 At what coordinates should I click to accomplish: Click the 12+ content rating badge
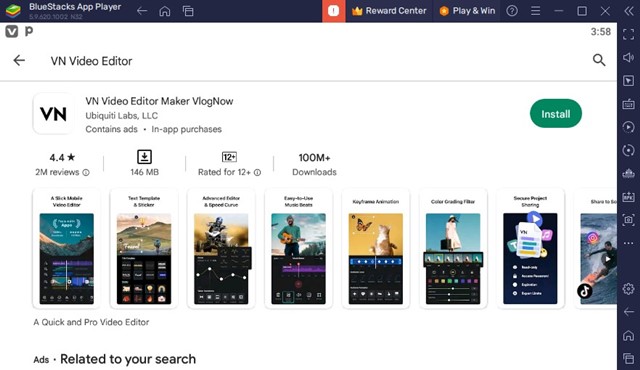229,157
